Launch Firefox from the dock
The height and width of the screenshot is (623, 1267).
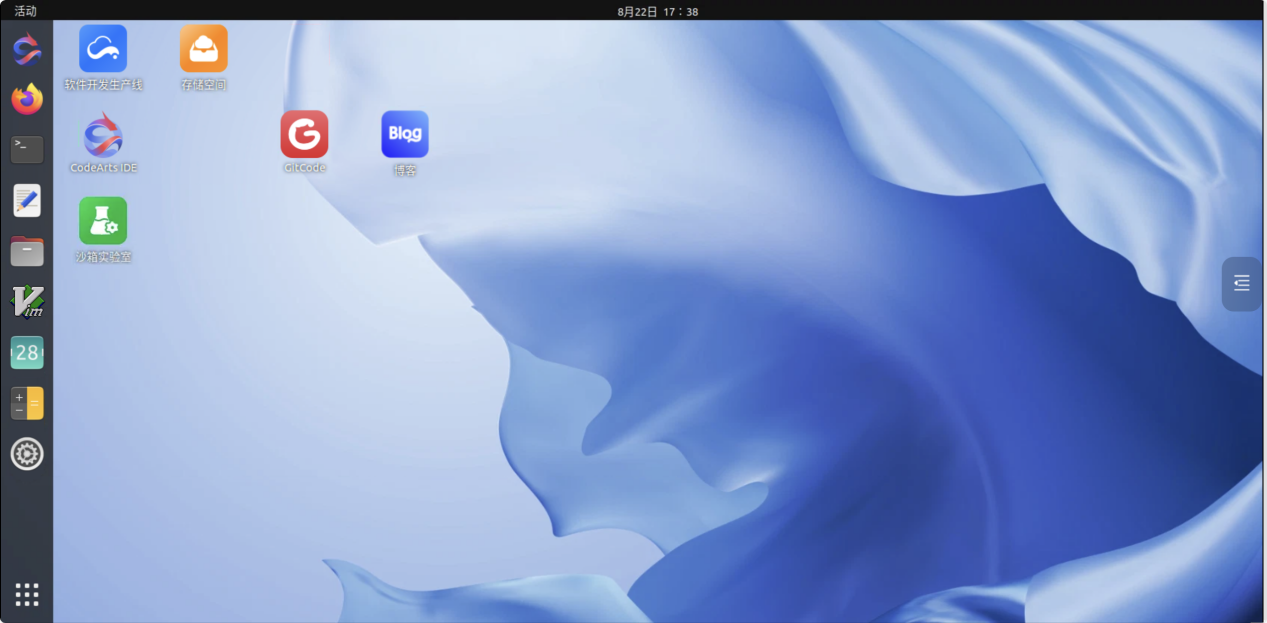click(x=27, y=99)
